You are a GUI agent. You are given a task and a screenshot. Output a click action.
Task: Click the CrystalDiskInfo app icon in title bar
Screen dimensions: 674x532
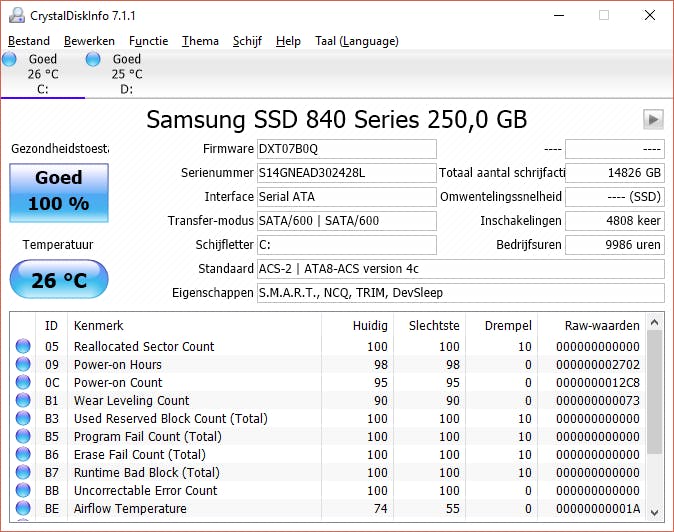click(x=15, y=16)
